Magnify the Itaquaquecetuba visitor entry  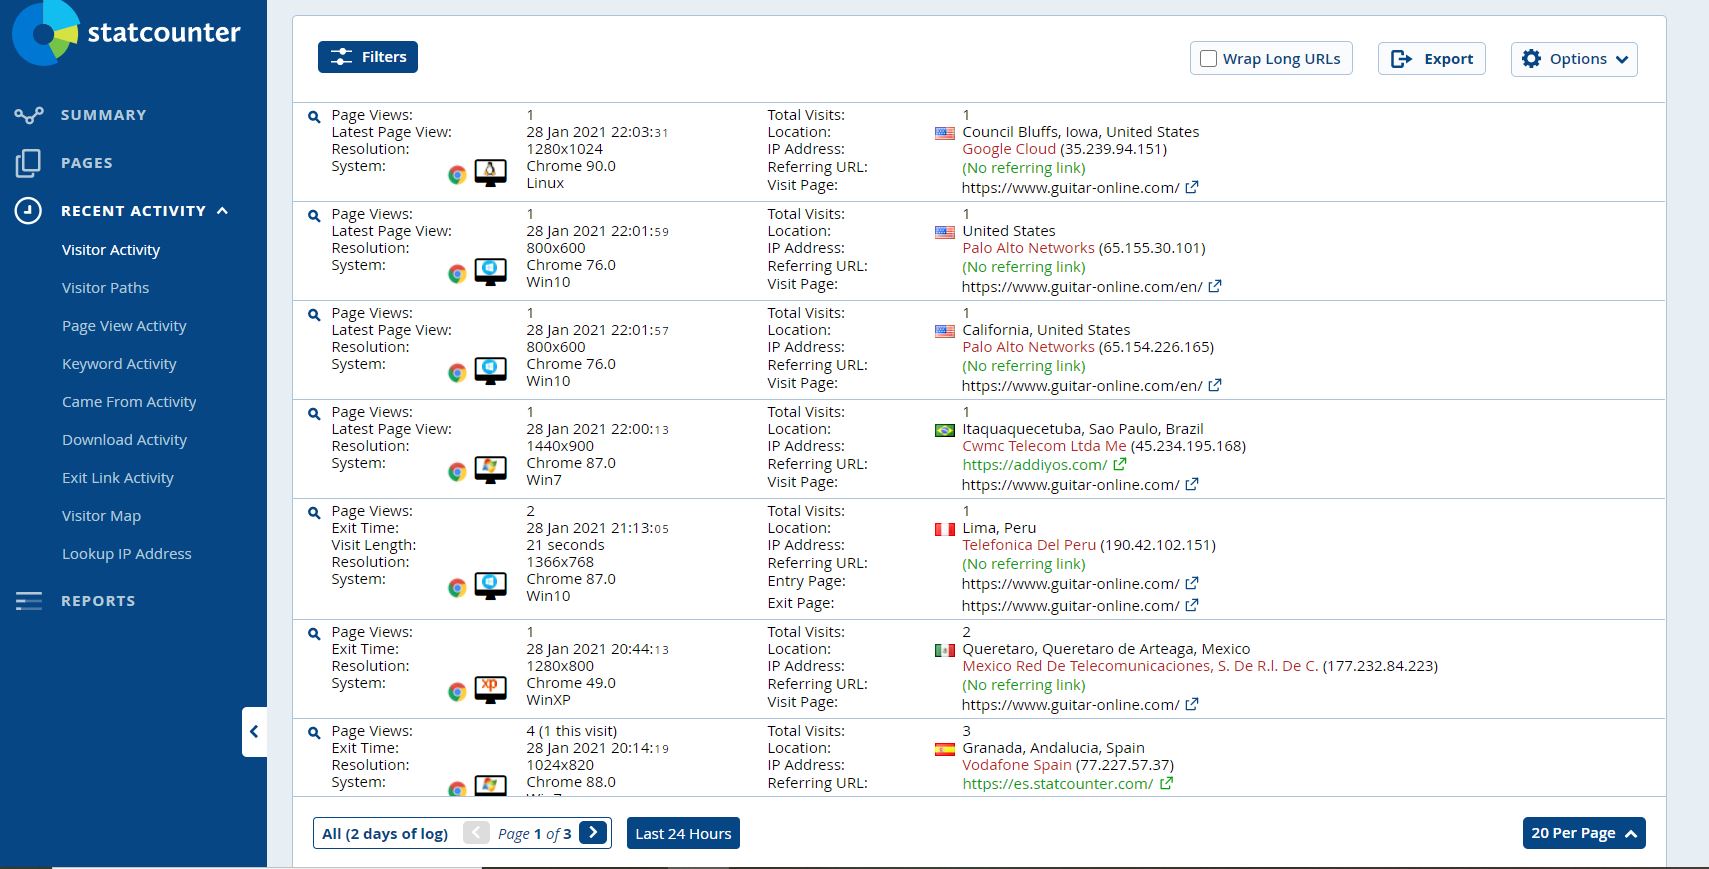[x=314, y=414]
